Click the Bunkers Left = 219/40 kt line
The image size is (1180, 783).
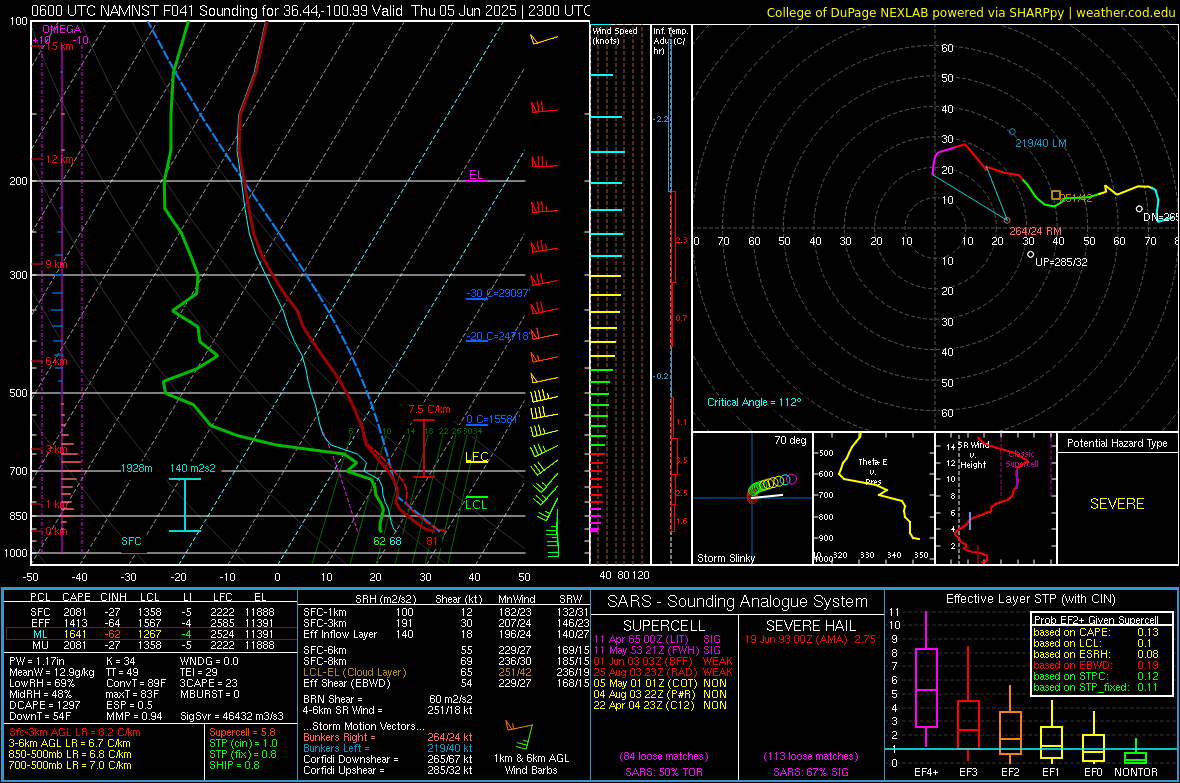(x=388, y=748)
